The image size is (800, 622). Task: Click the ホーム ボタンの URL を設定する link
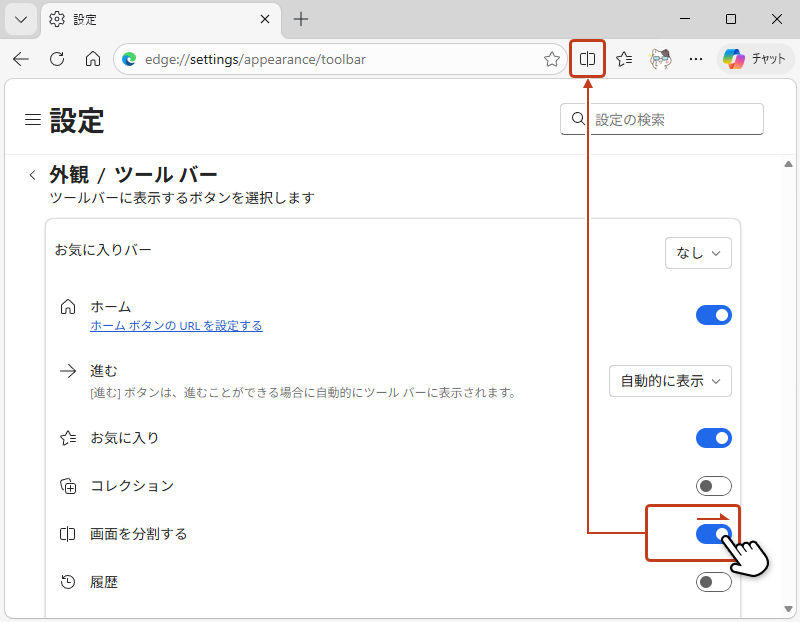click(176, 325)
